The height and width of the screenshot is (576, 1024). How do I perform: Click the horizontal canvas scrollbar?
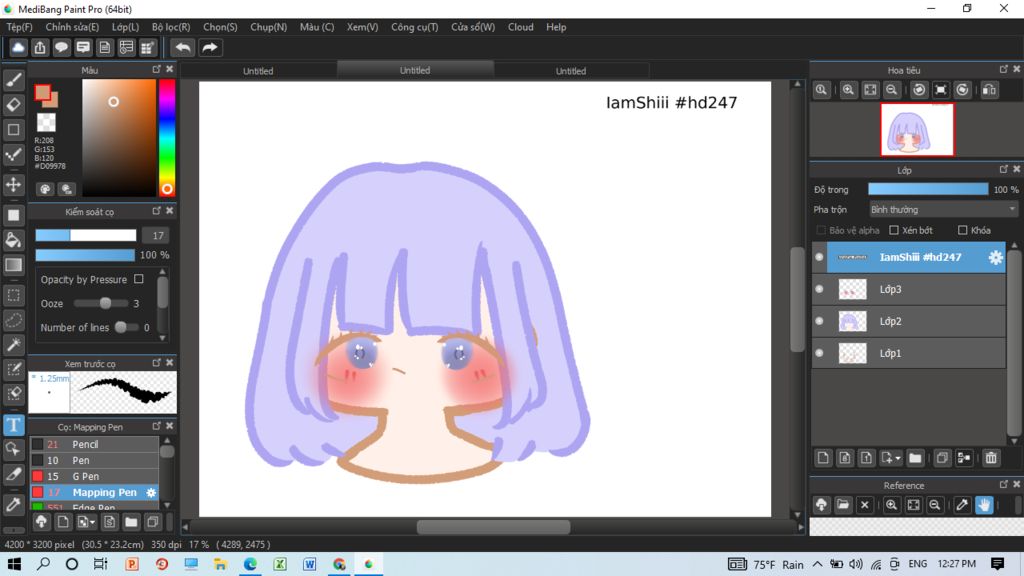[x=493, y=526]
